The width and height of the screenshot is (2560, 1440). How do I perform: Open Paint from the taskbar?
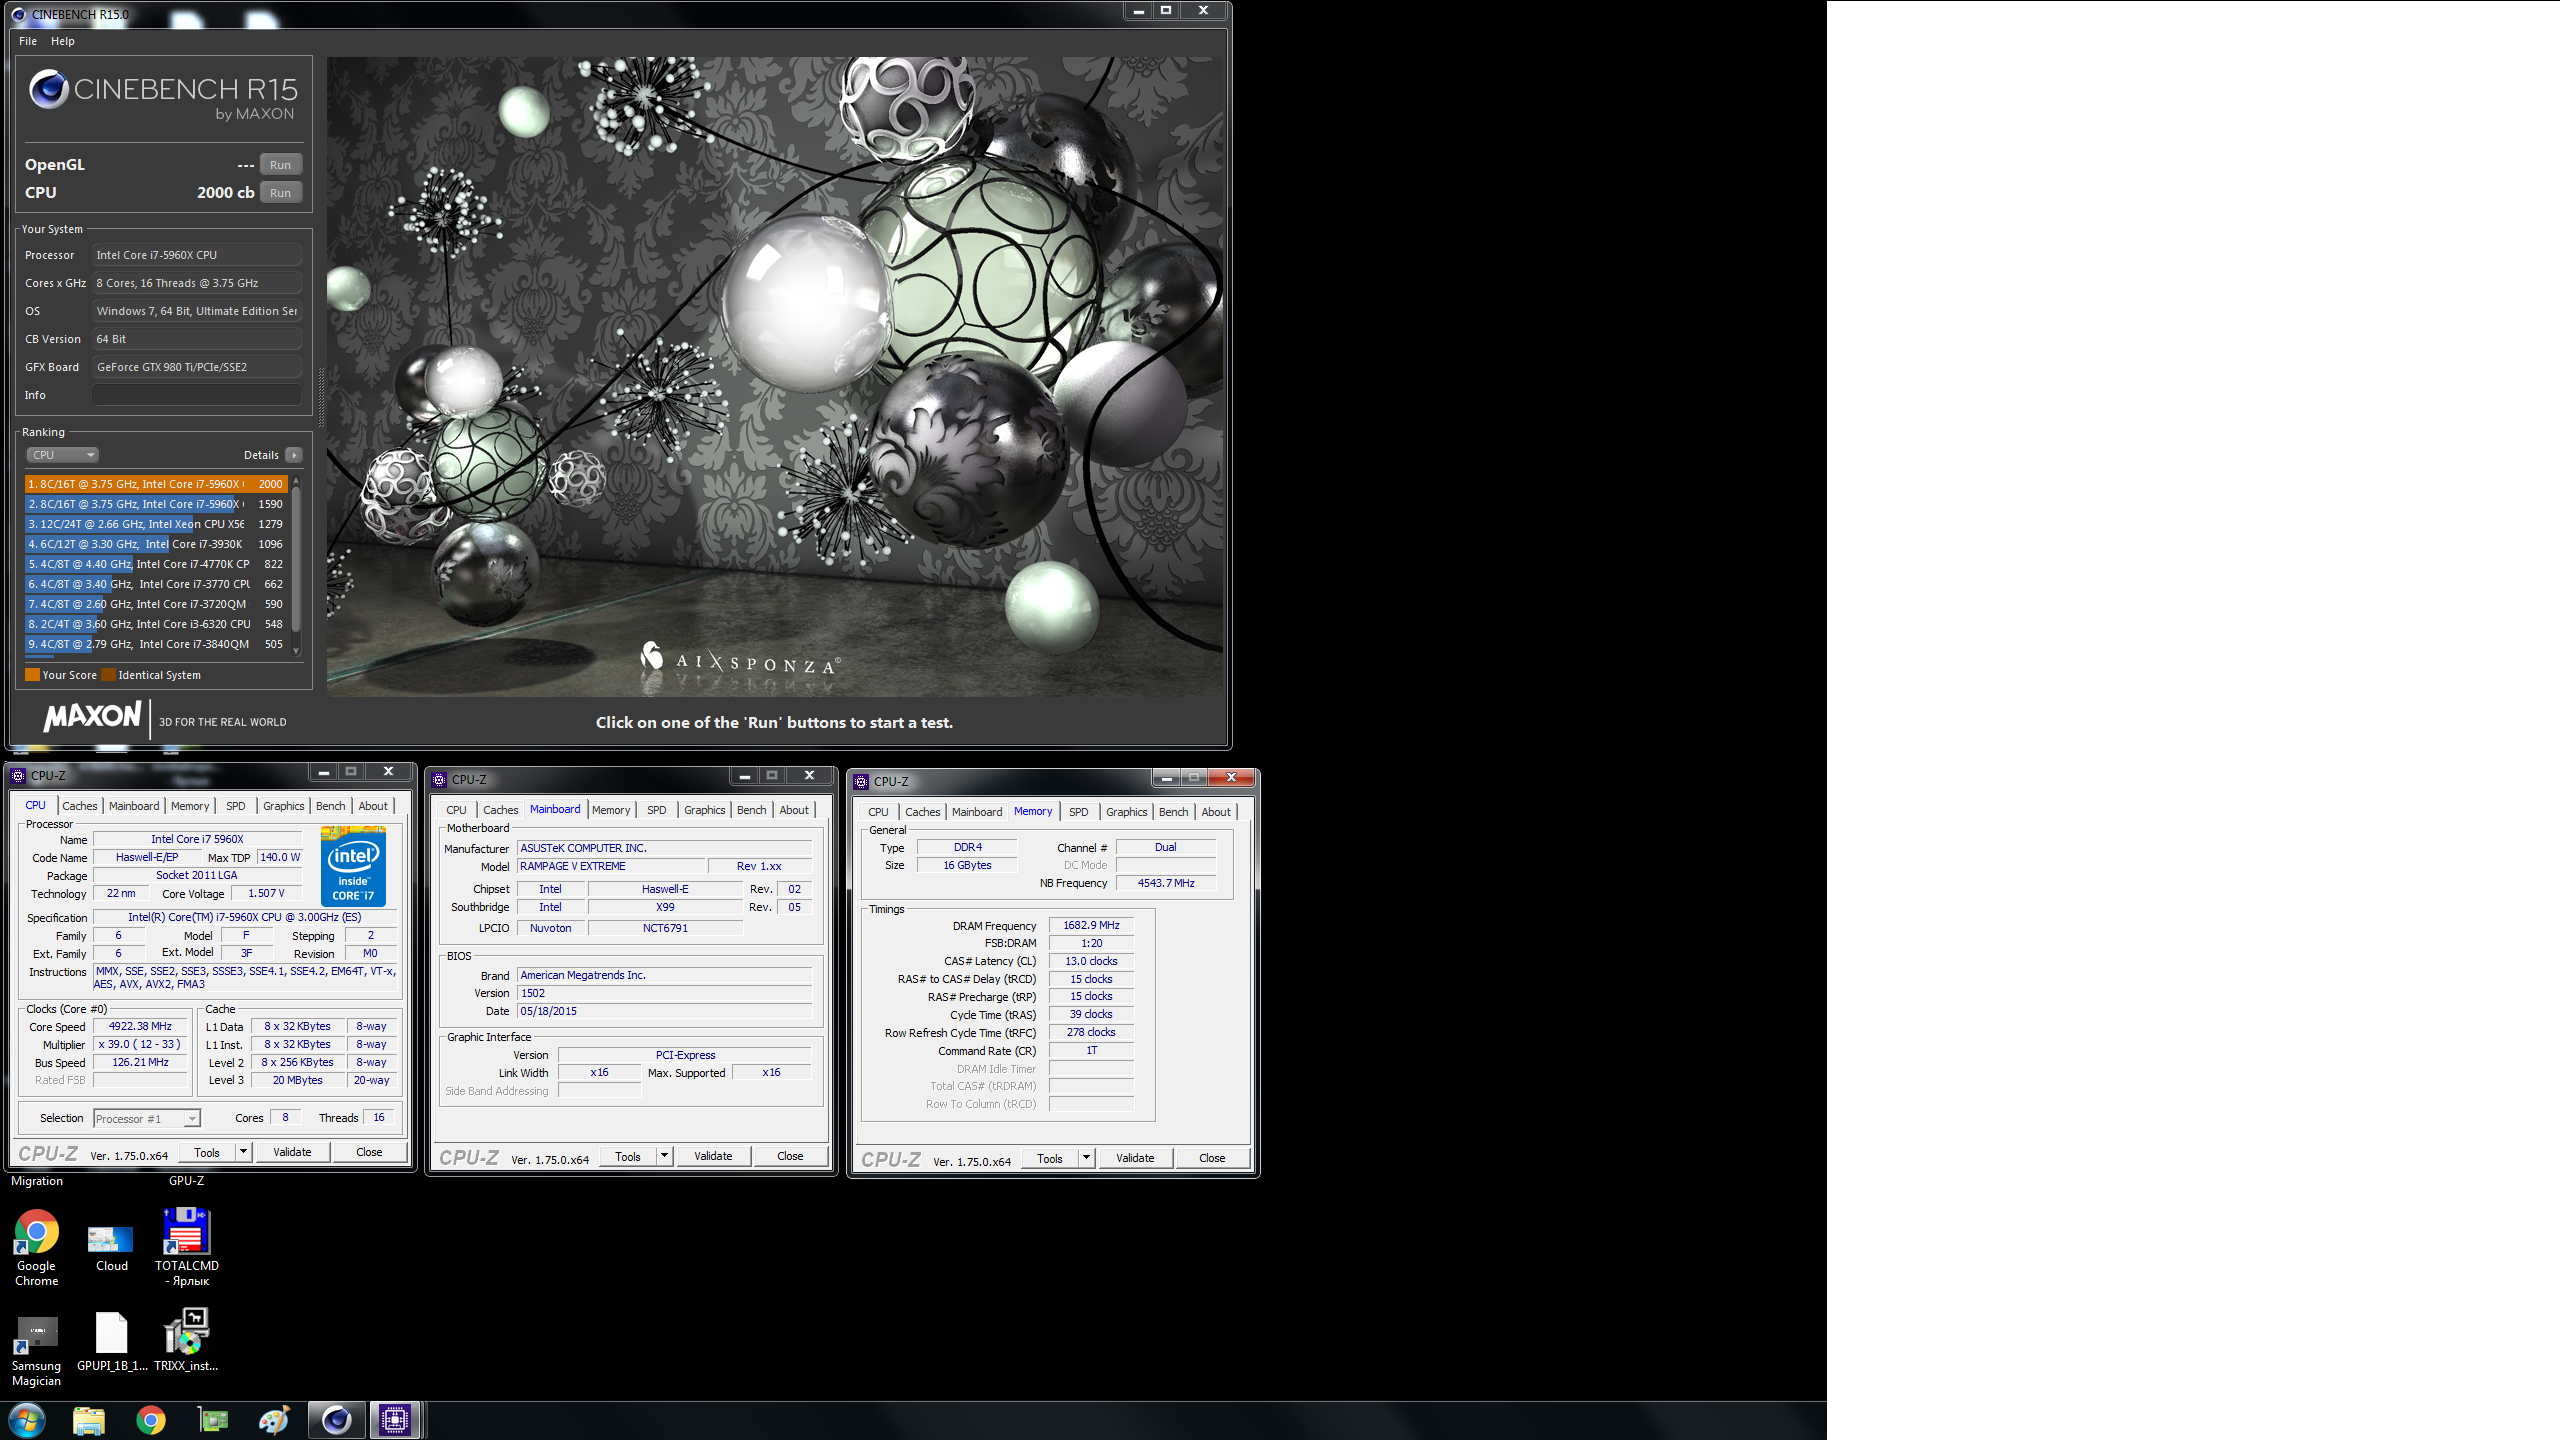[x=274, y=1420]
